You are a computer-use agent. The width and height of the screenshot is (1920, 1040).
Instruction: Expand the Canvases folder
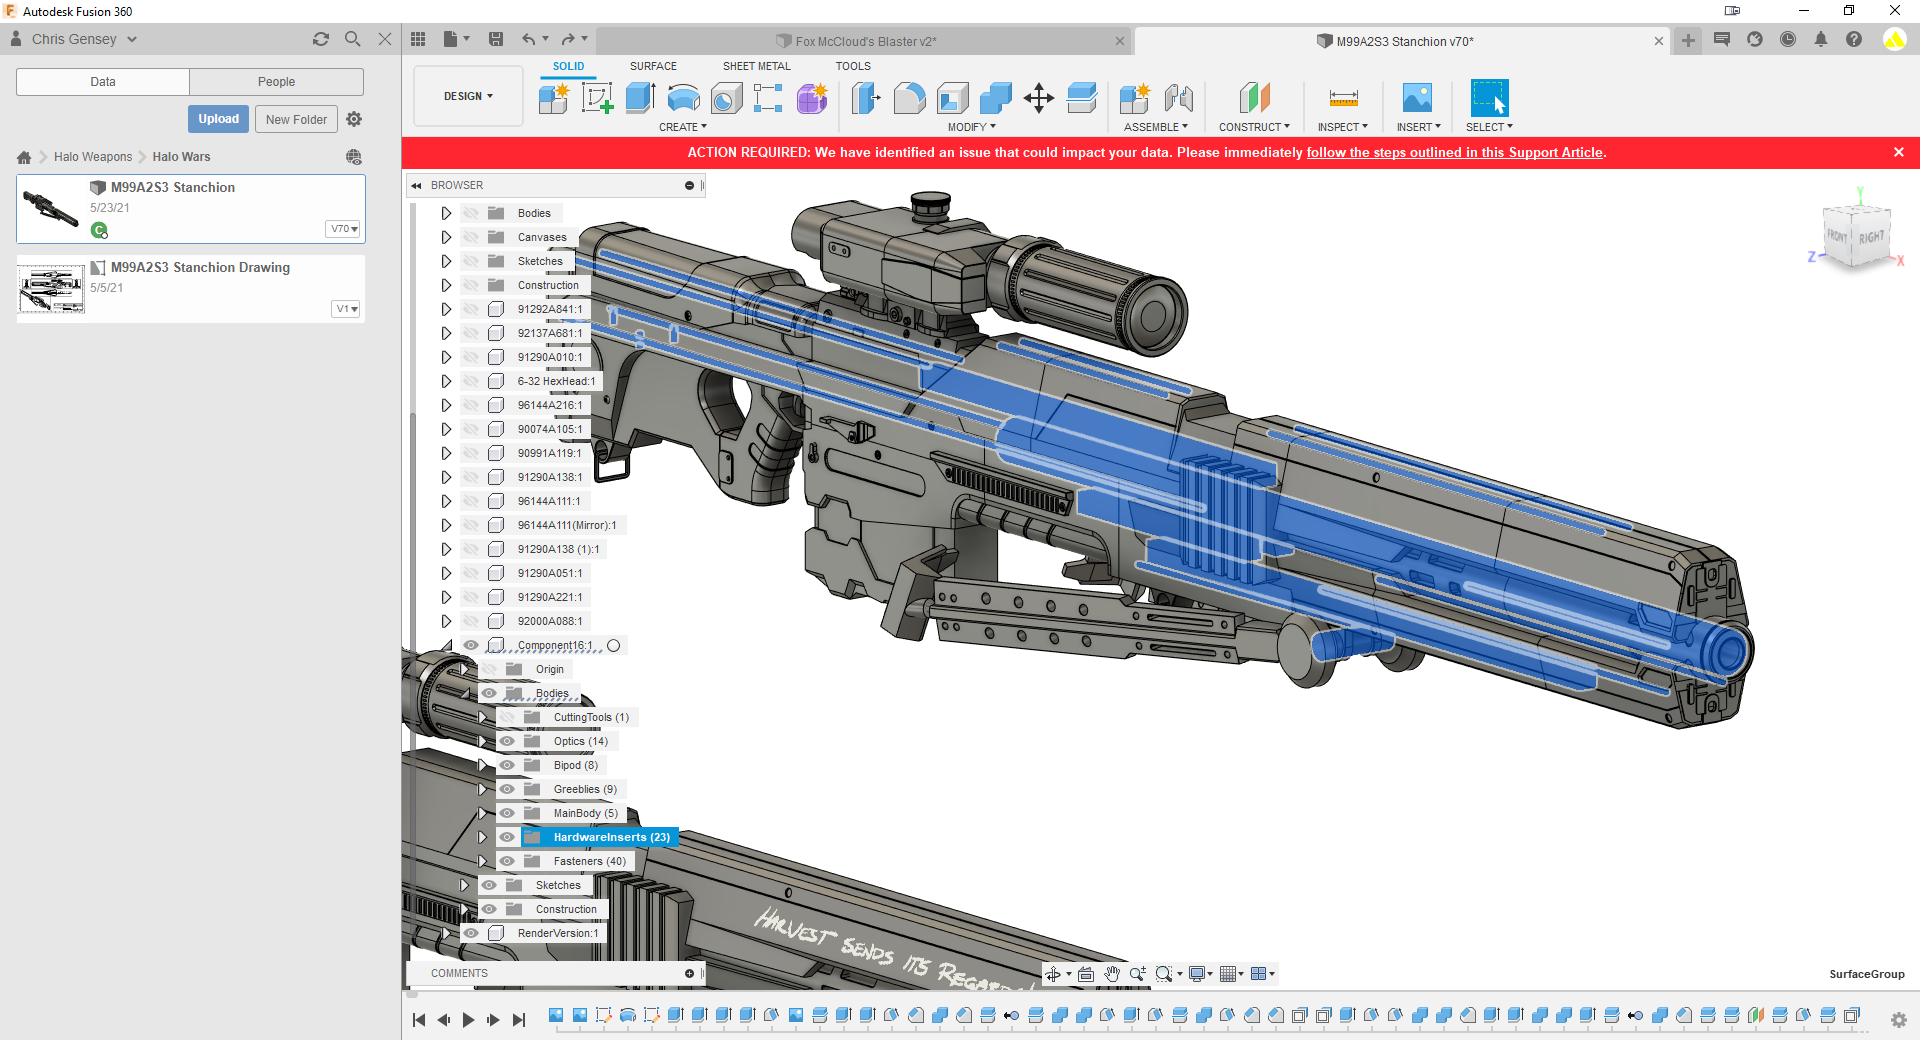(x=446, y=237)
